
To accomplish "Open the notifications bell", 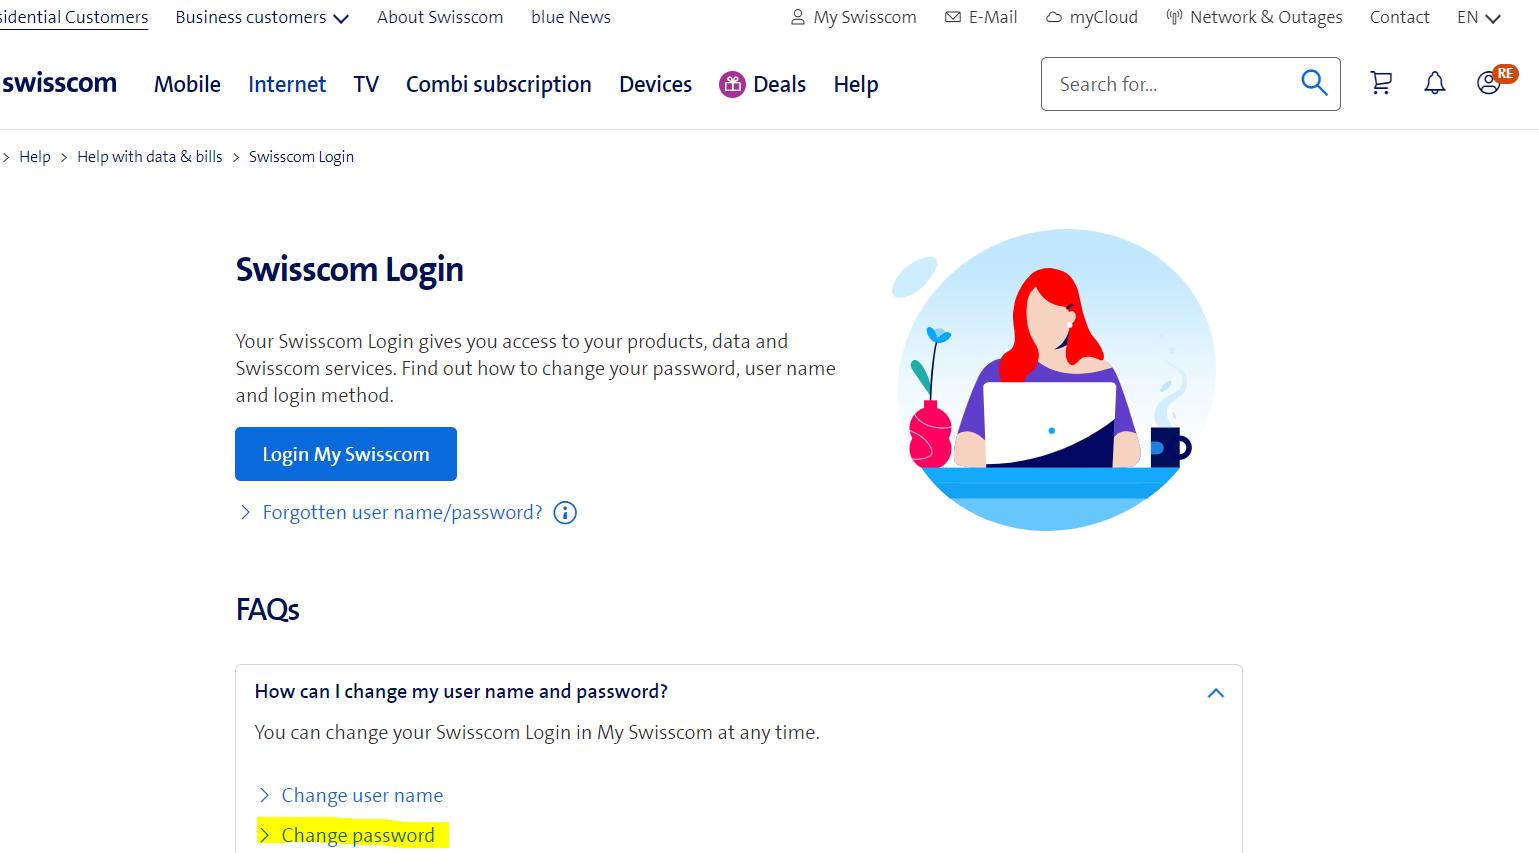I will 1435,84.
